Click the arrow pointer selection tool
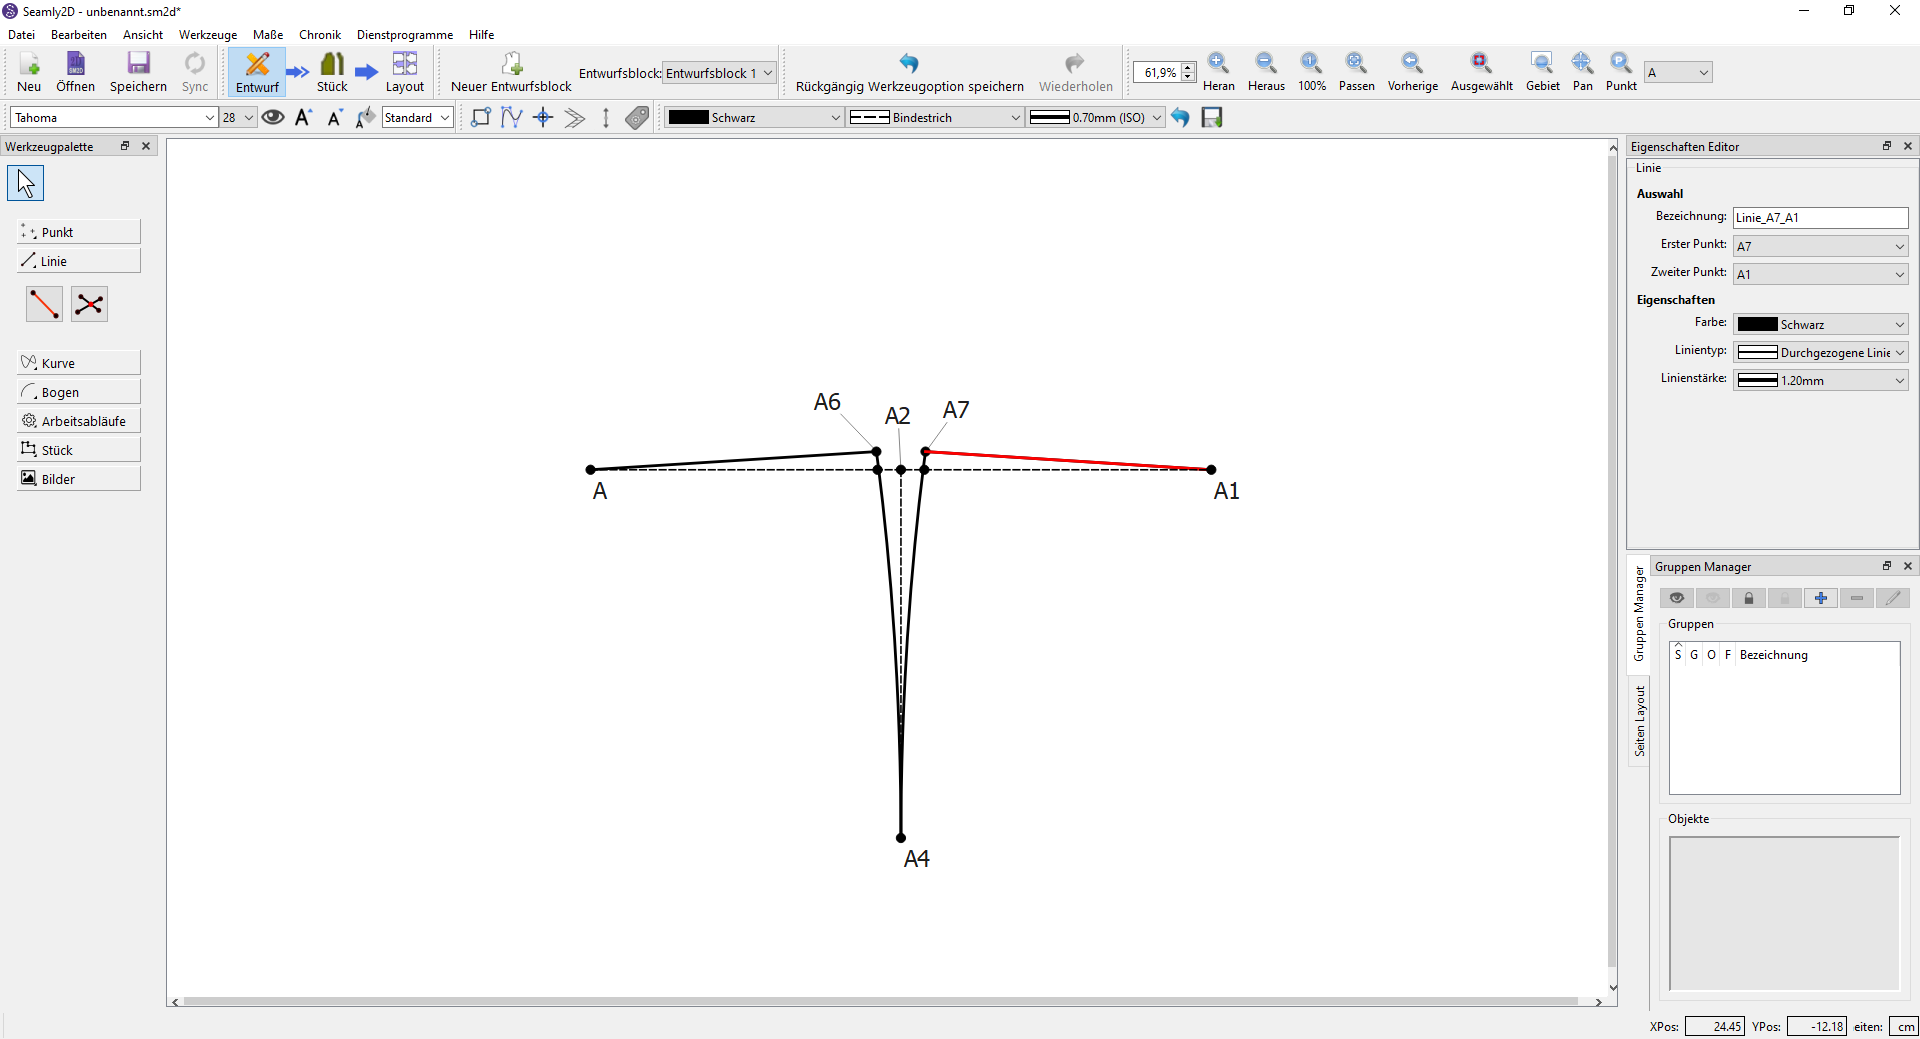1920x1039 pixels. [26, 183]
